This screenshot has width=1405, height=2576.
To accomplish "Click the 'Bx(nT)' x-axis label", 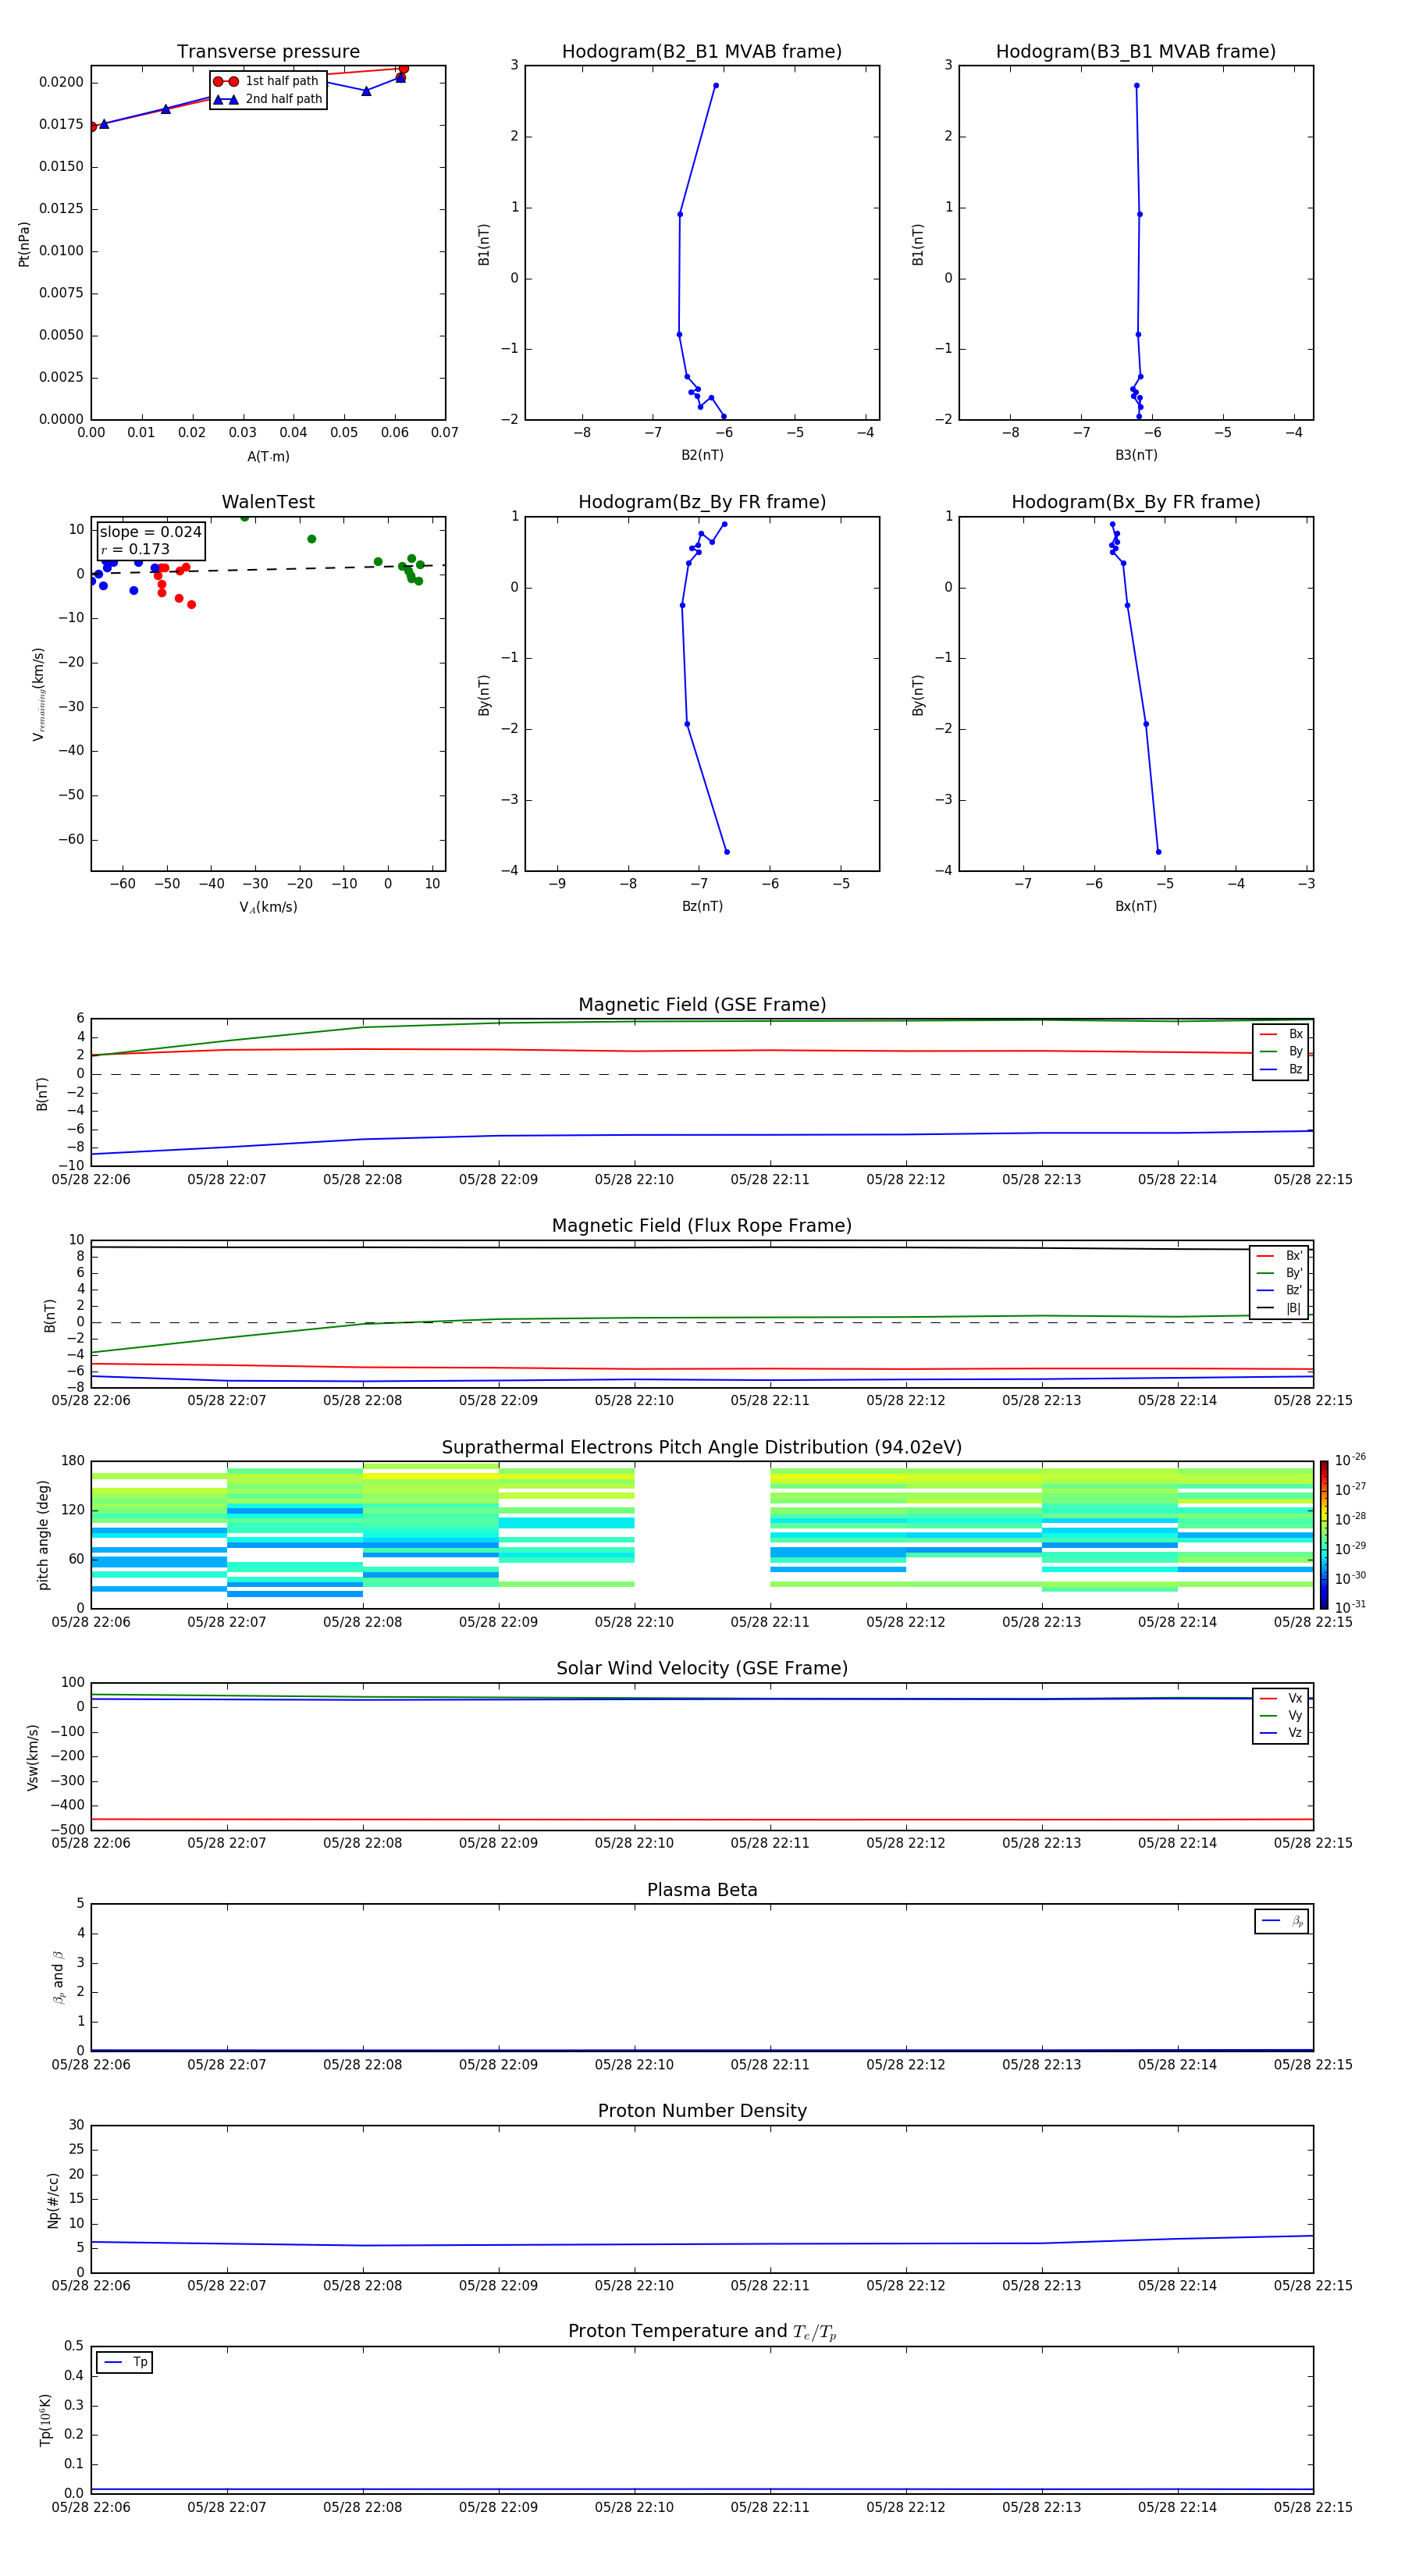I will click(1136, 906).
